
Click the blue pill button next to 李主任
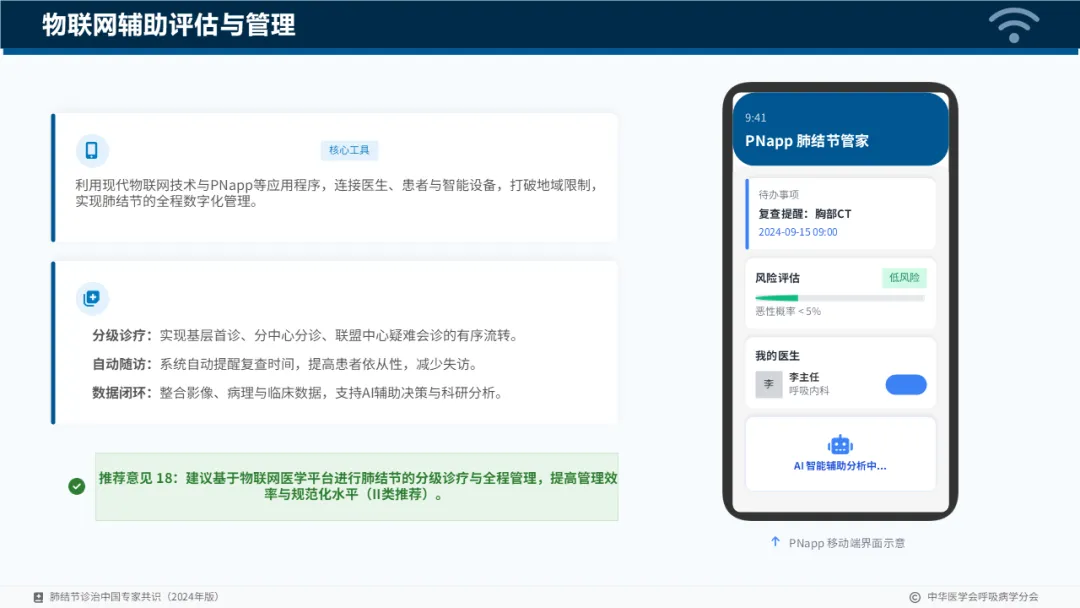906,384
